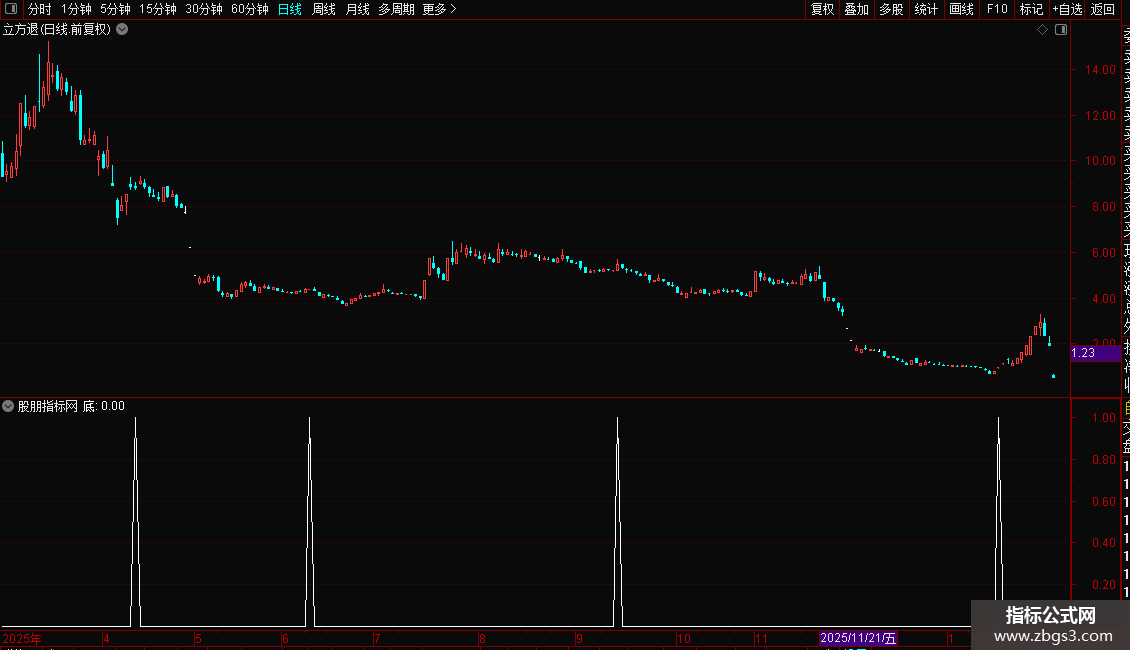
Task: Add stock via +自选 button
Action: (1067, 9)
